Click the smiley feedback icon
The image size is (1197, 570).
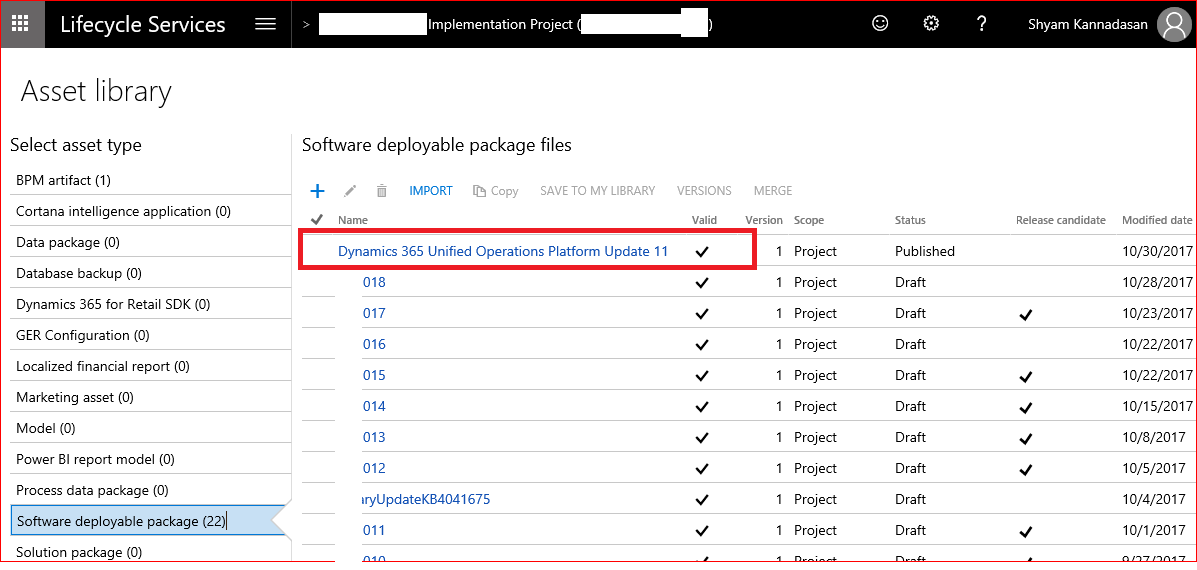tap(880, 24)
